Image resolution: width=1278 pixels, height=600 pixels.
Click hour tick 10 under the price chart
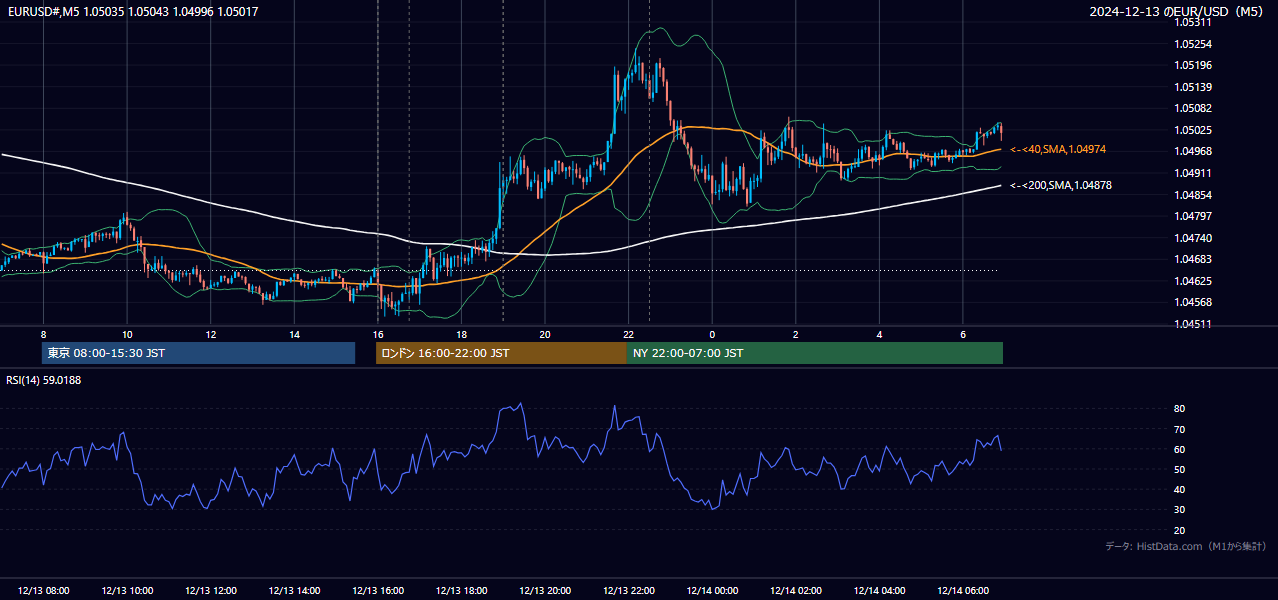(x=127, y=334)
